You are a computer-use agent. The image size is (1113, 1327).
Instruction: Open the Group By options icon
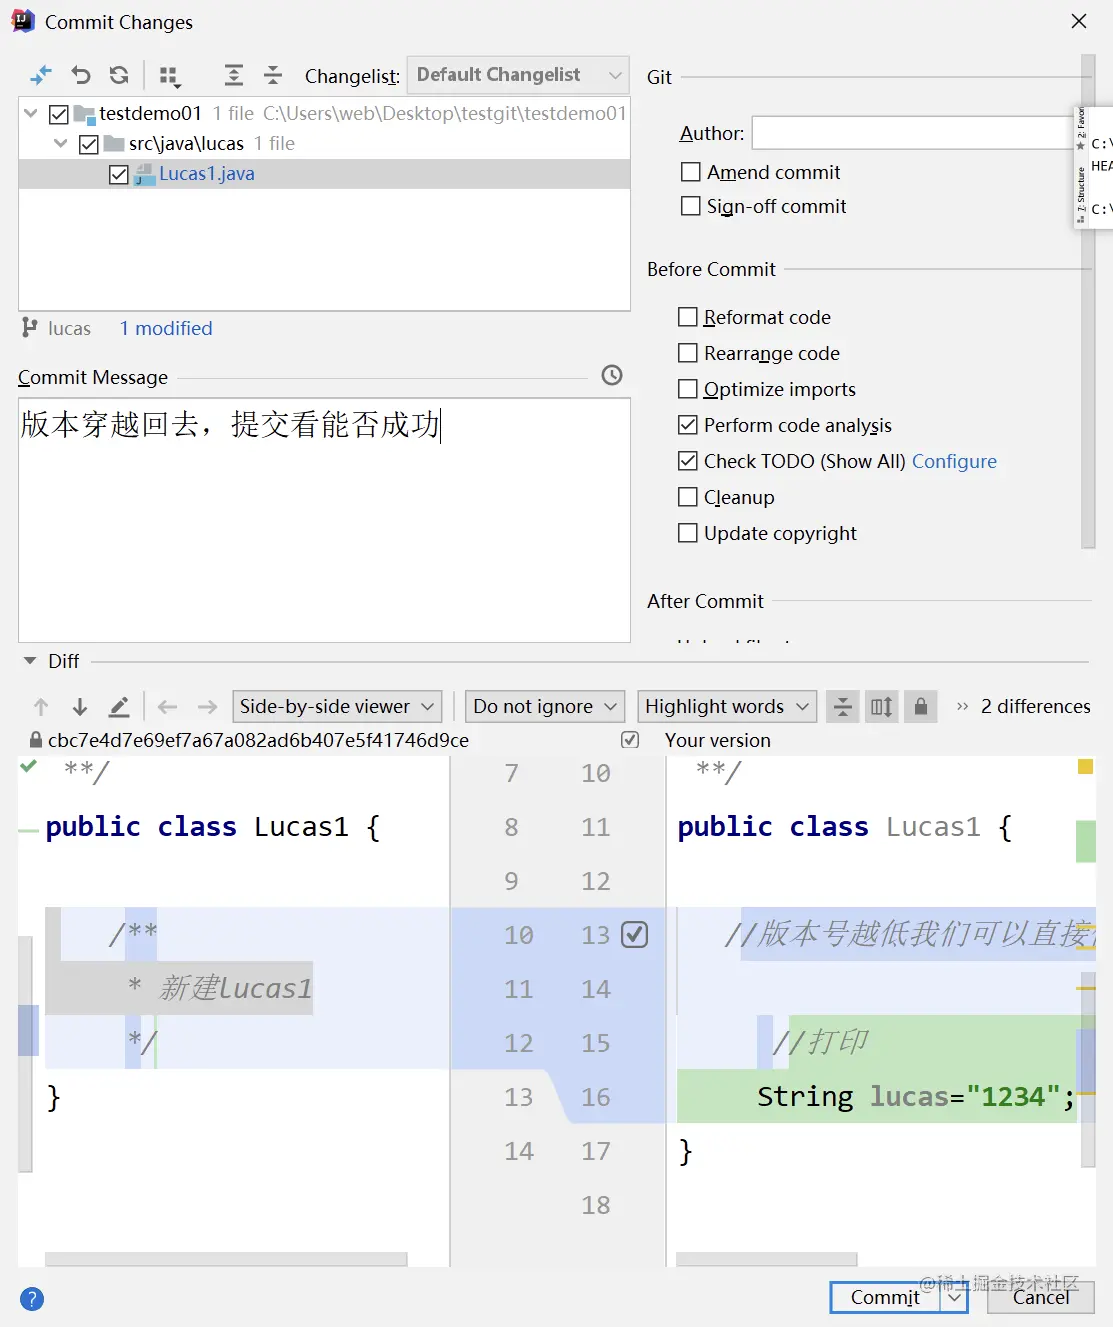[170, 76]
